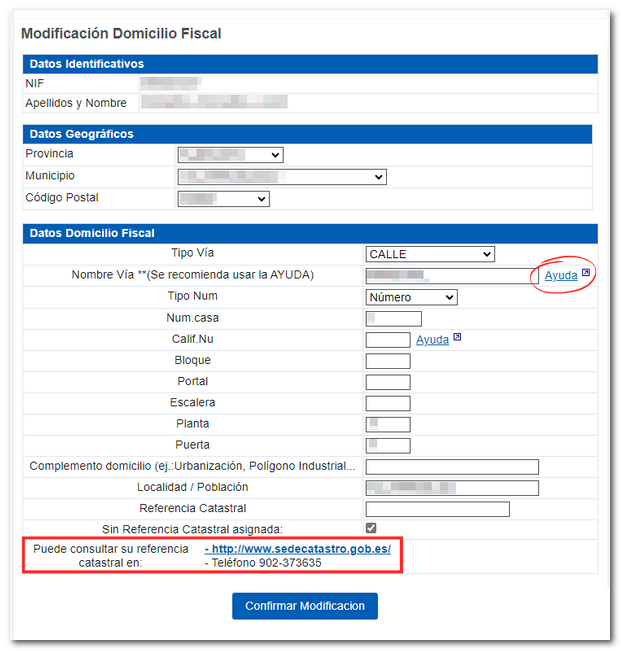Open the Provincia dropdown
This screenshot has height=651, width=621.
pyautogui.click(x=230, y=155)
